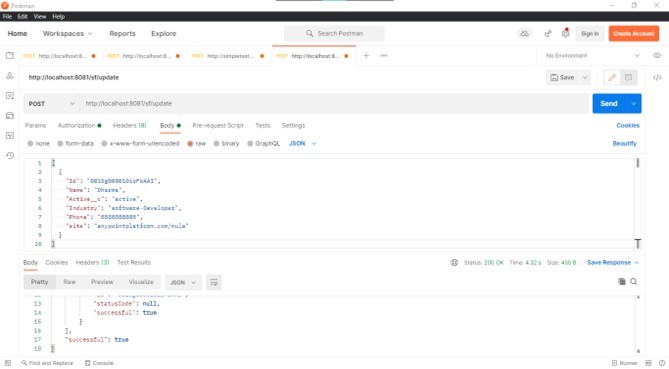Click the Save button
Screen dimensions: 669x369
562,77
